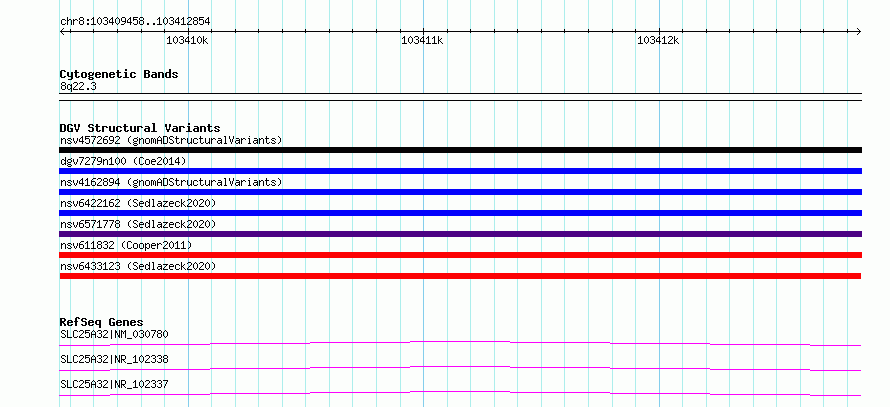This screenshot has width=890, height=407.
Task: Open dgv7279n100 (Coe2014) label
Action: [123, 161]
